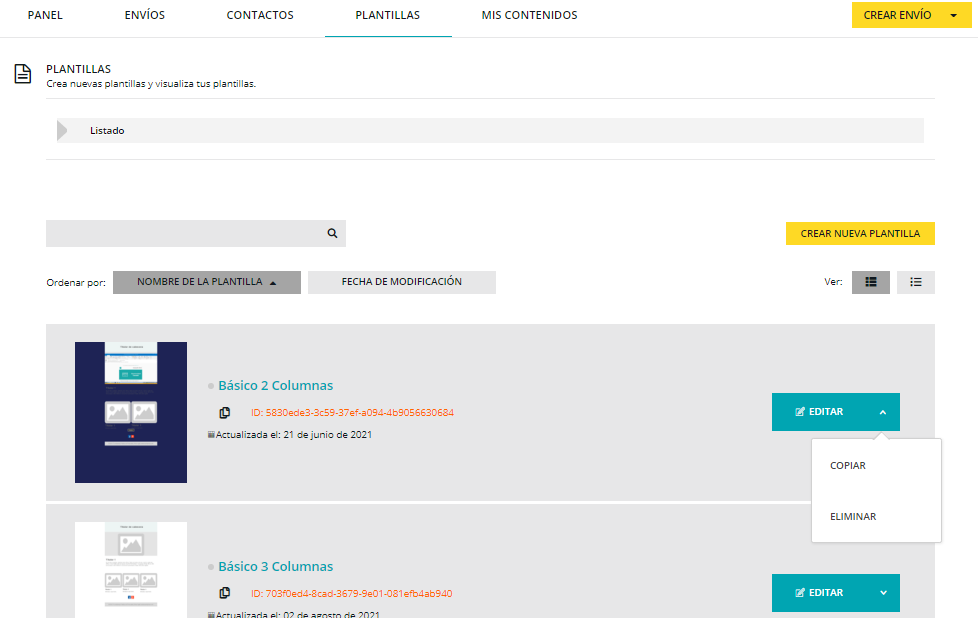Switch to compact list view
Screen dimensions: 978x618
pyautogui.click(x=915, y=282)
